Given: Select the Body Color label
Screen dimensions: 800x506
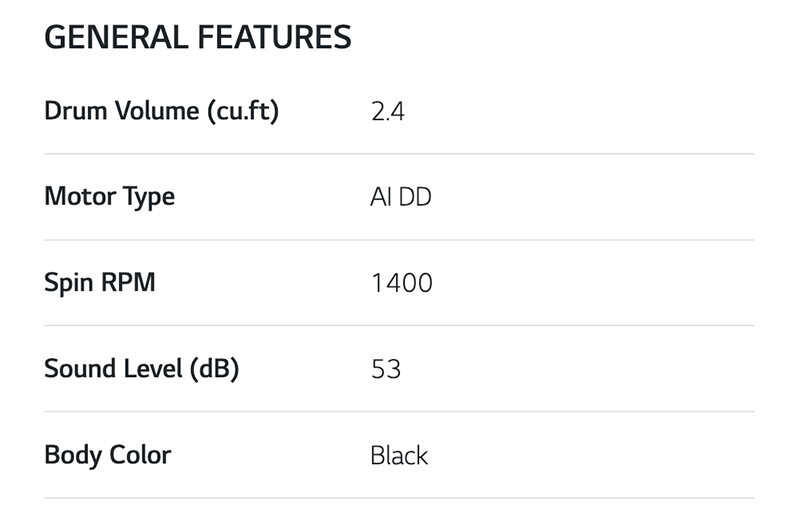Looking at the screenshot, I should pyautogui.click(x=108, y=455).
